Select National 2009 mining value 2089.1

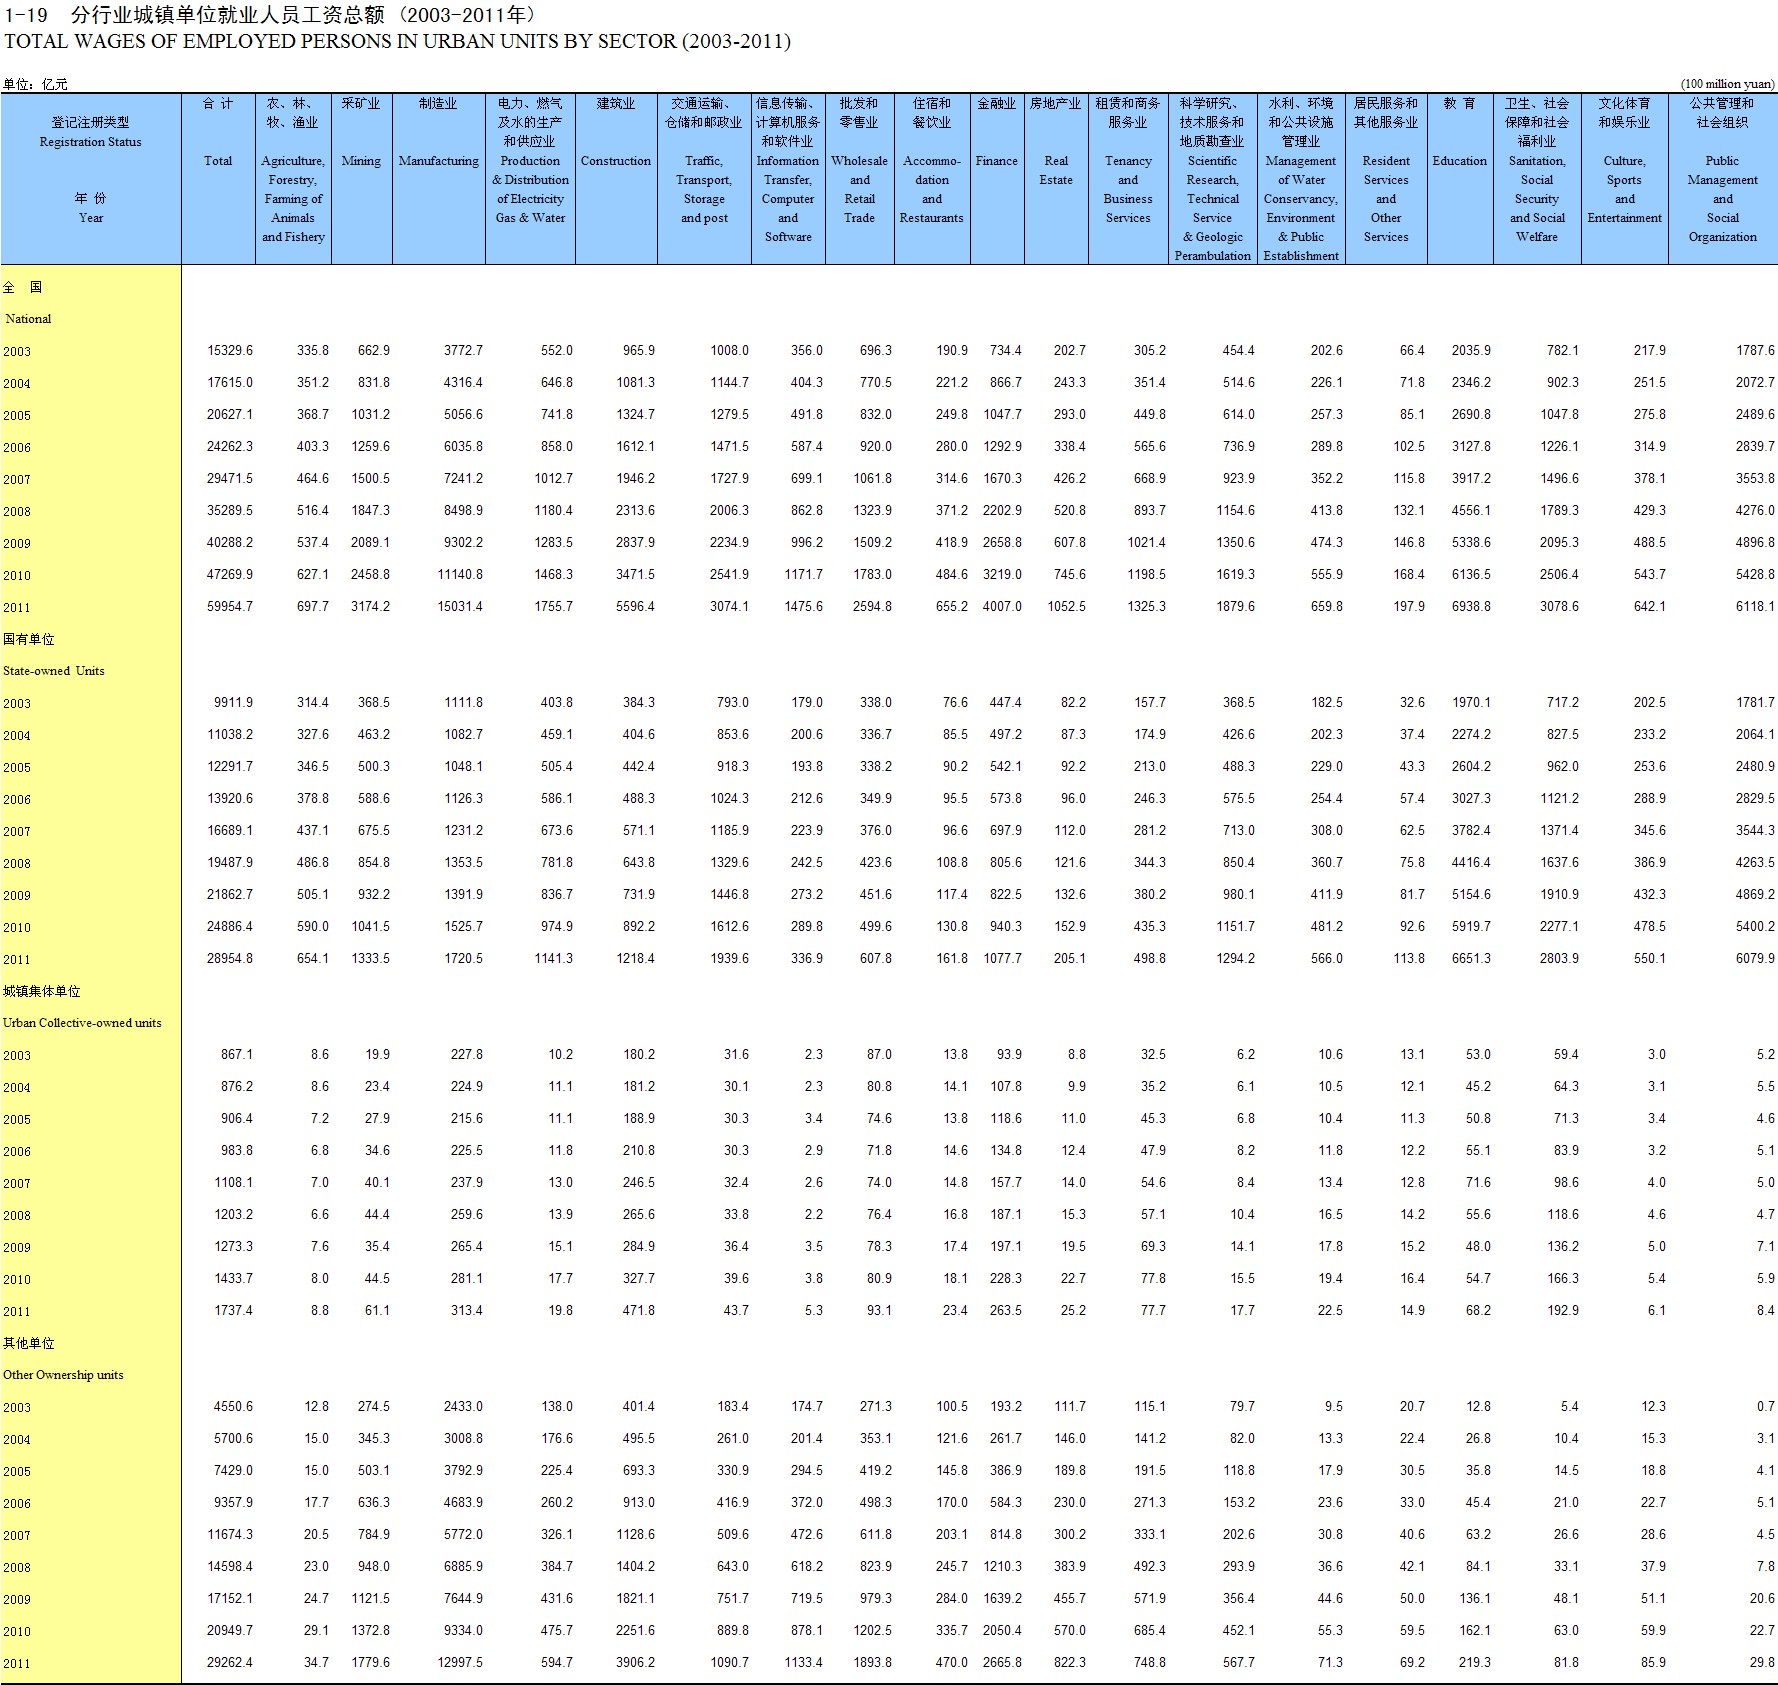[370, 543]
